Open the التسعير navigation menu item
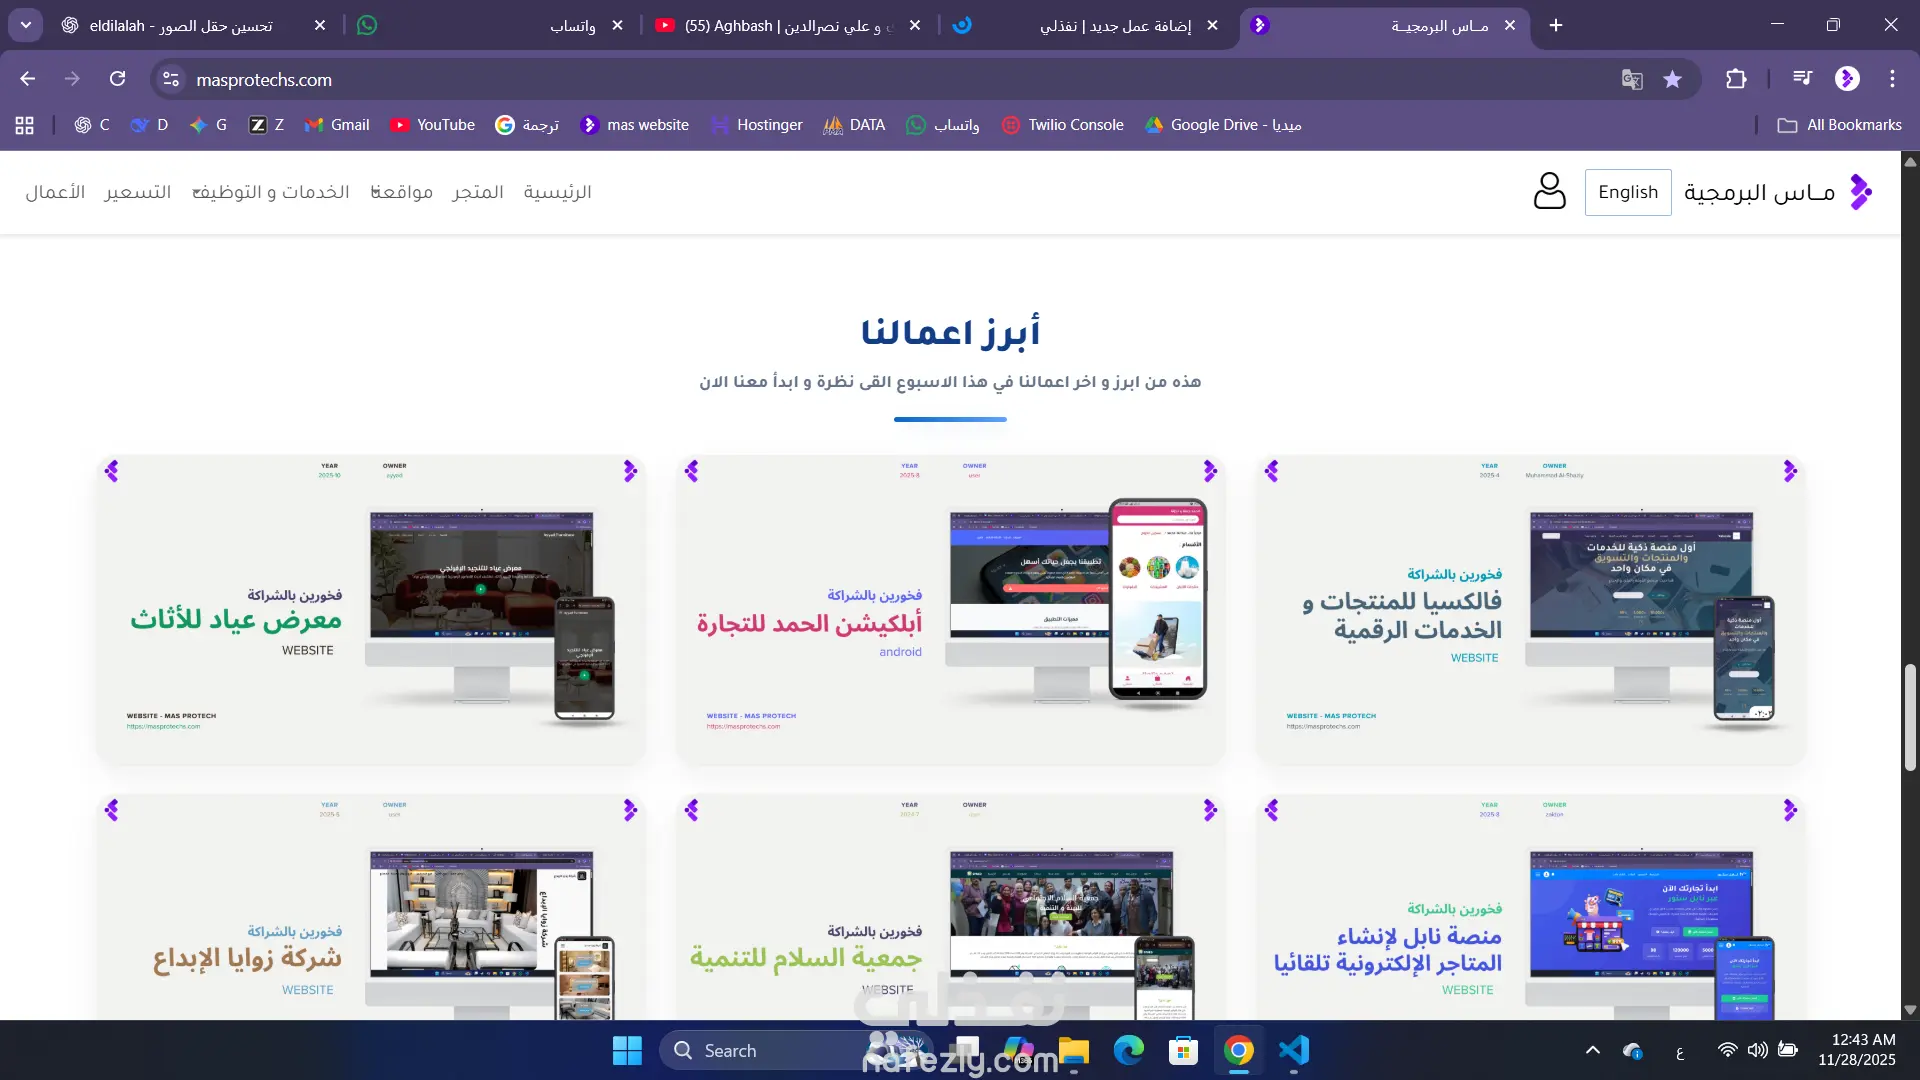 click(138, 192)
